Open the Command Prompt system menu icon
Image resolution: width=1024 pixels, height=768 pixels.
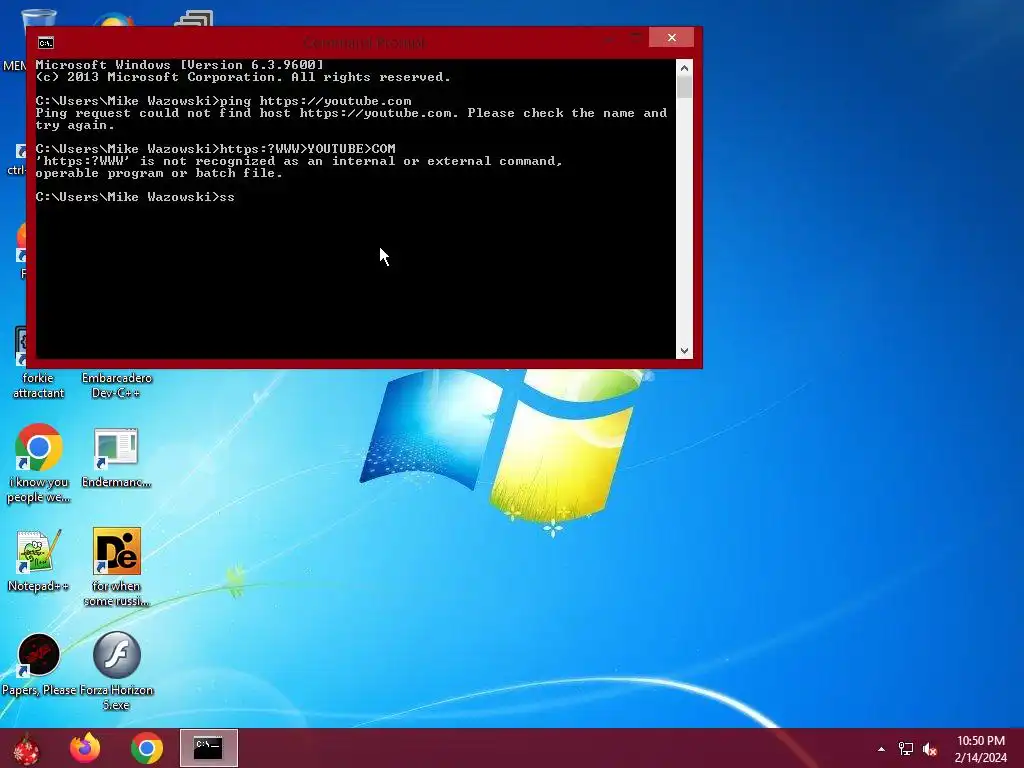point(46,43)
